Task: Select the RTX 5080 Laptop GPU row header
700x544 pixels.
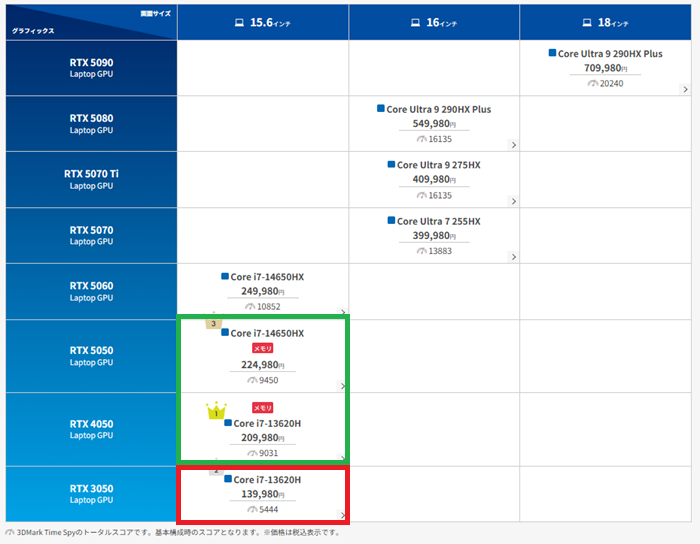Action: (92, 124)
